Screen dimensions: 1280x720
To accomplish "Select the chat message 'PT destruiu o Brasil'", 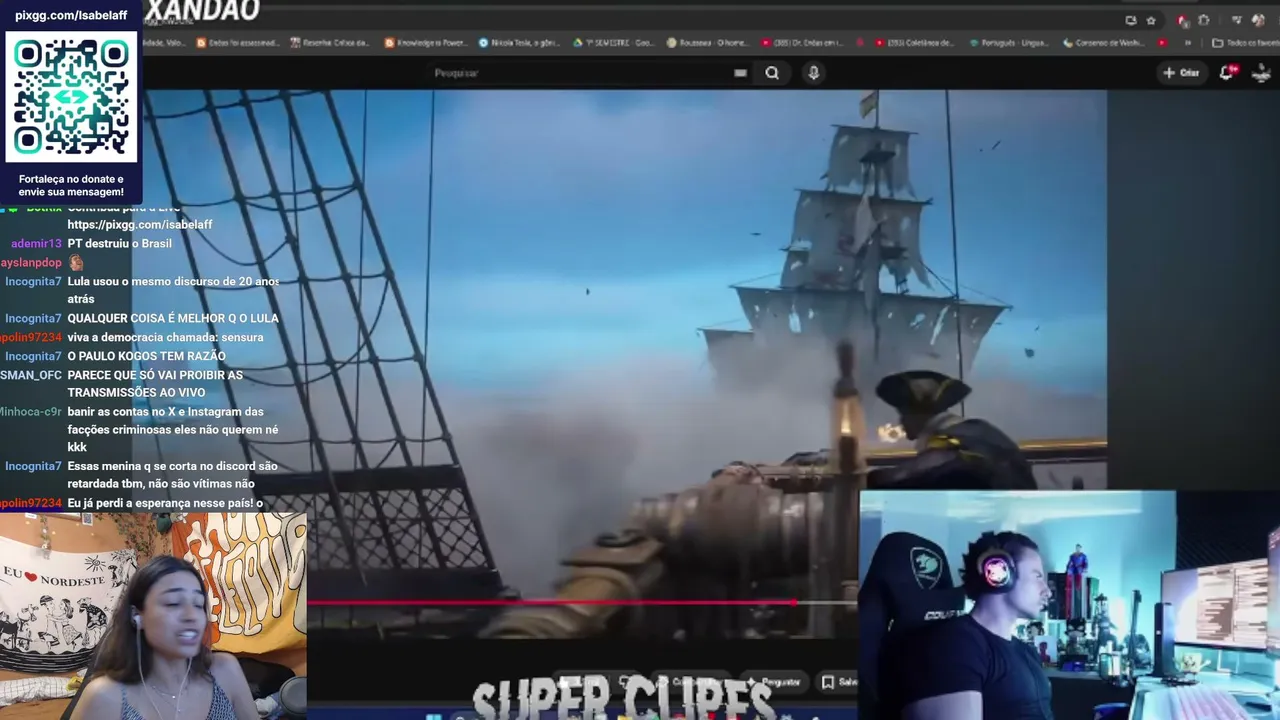I will coord(119,244).
